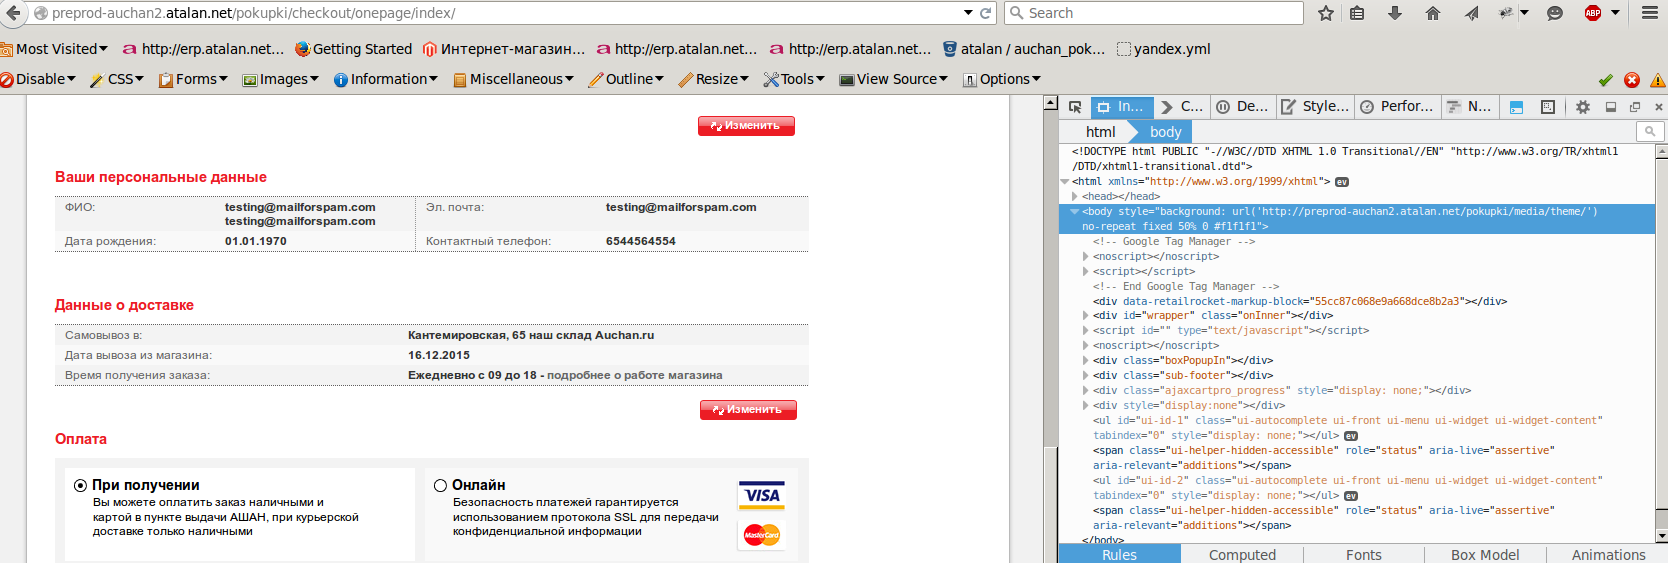Open the Animations sidebar tab

tap(1608, 554)
